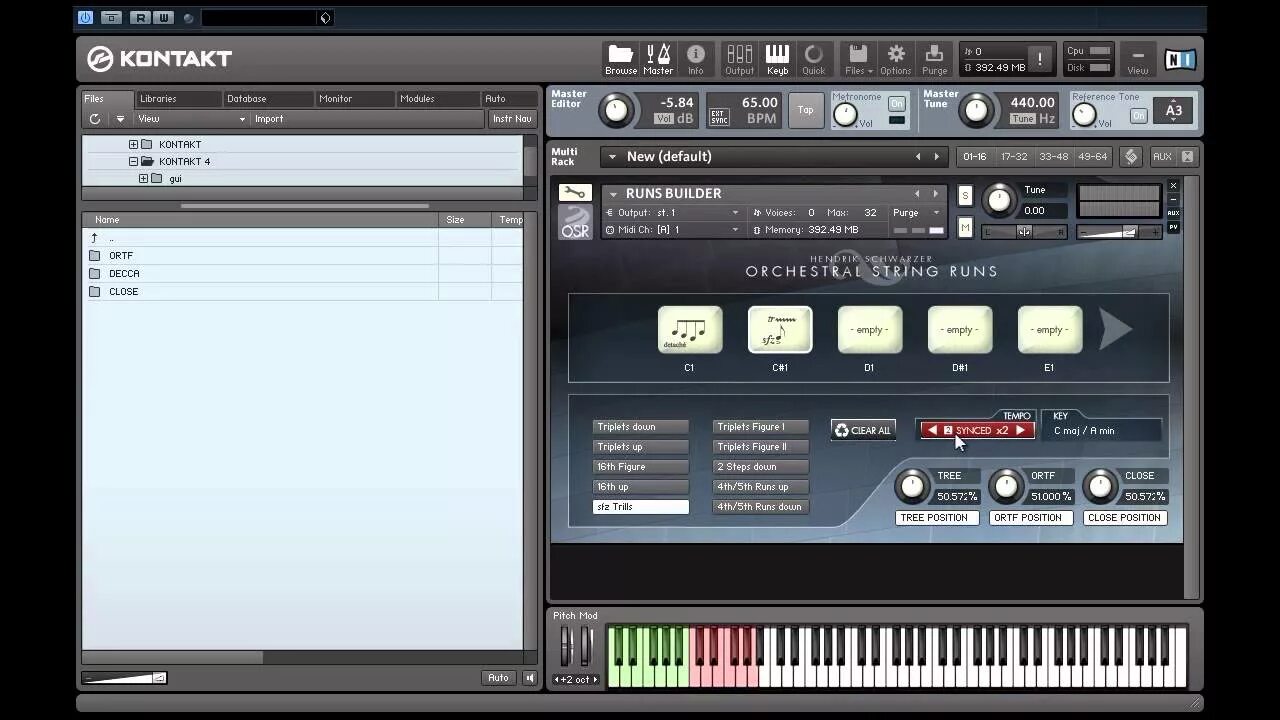The image size is (1280, 720).
Task: Click the global Purge icon
Action: (x=934, y=59)
